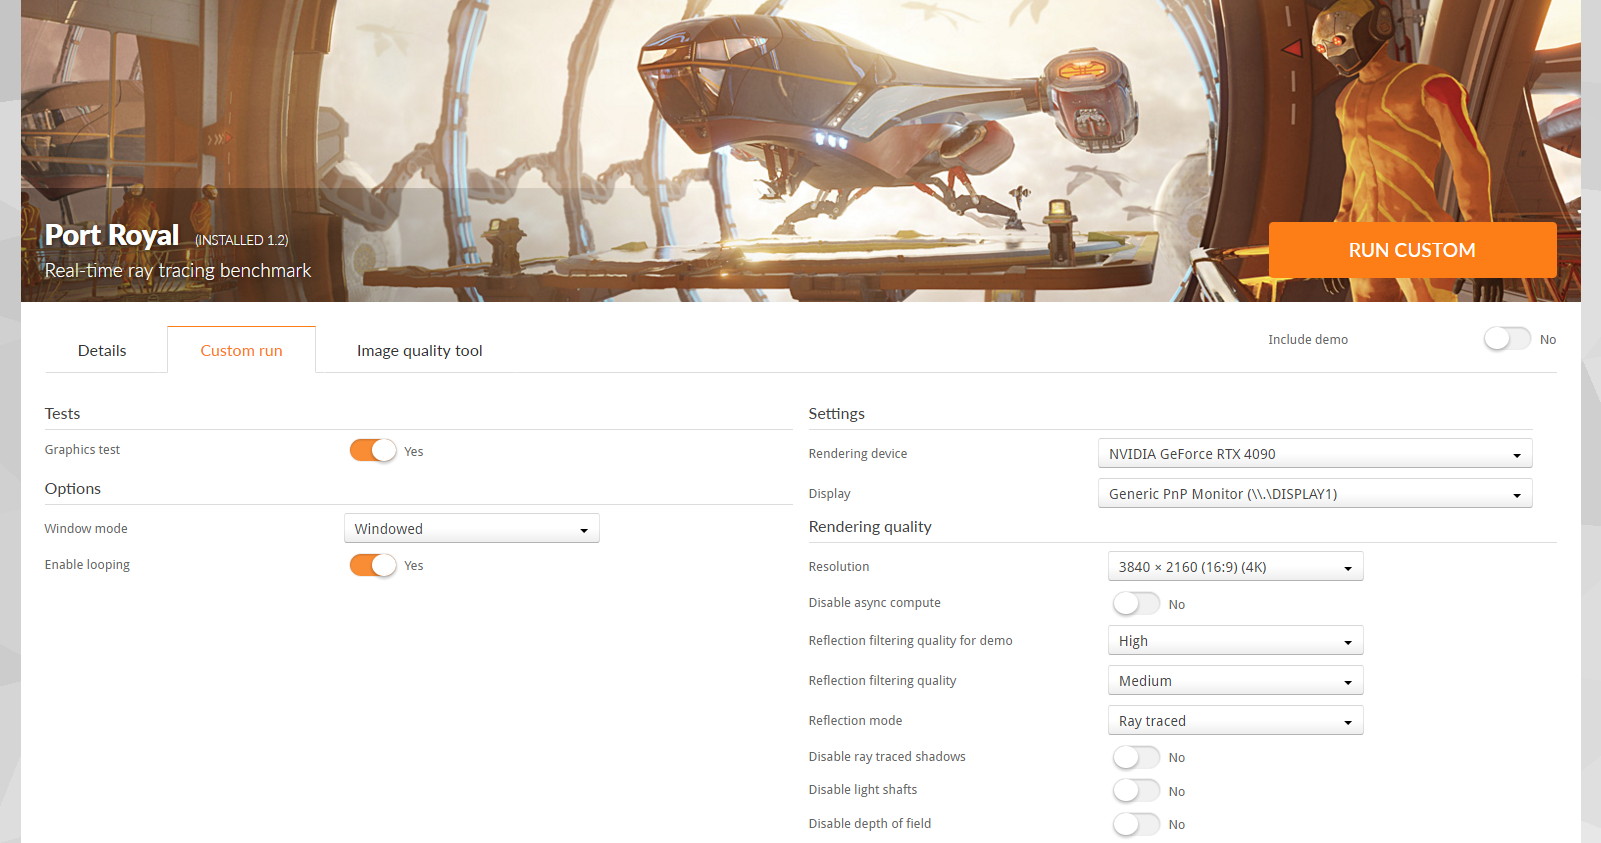1601x843 pixels.
Task: Click the Disable light shafts label
Action: coord(863,790)
